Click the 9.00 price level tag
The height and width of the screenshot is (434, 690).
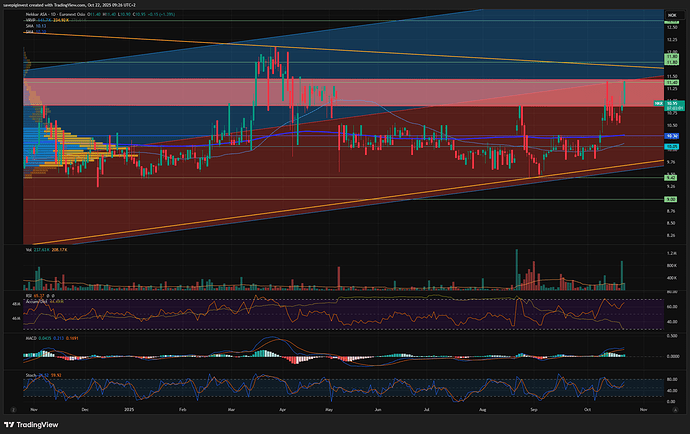(672, 199)
